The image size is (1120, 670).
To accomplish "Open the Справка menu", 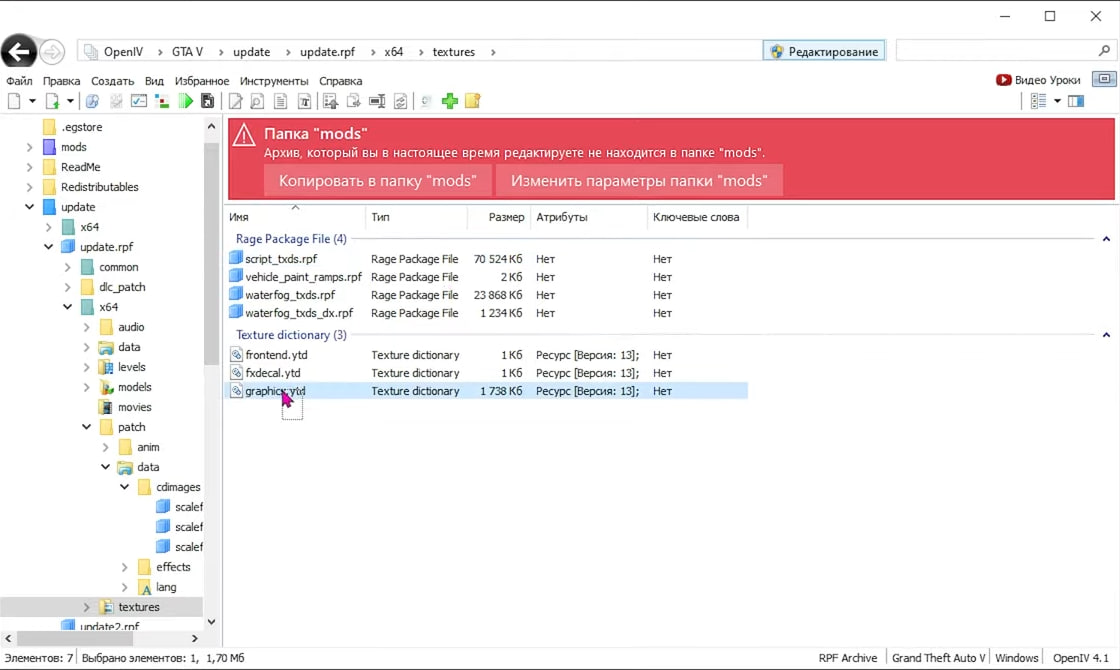I will [341, 81].
